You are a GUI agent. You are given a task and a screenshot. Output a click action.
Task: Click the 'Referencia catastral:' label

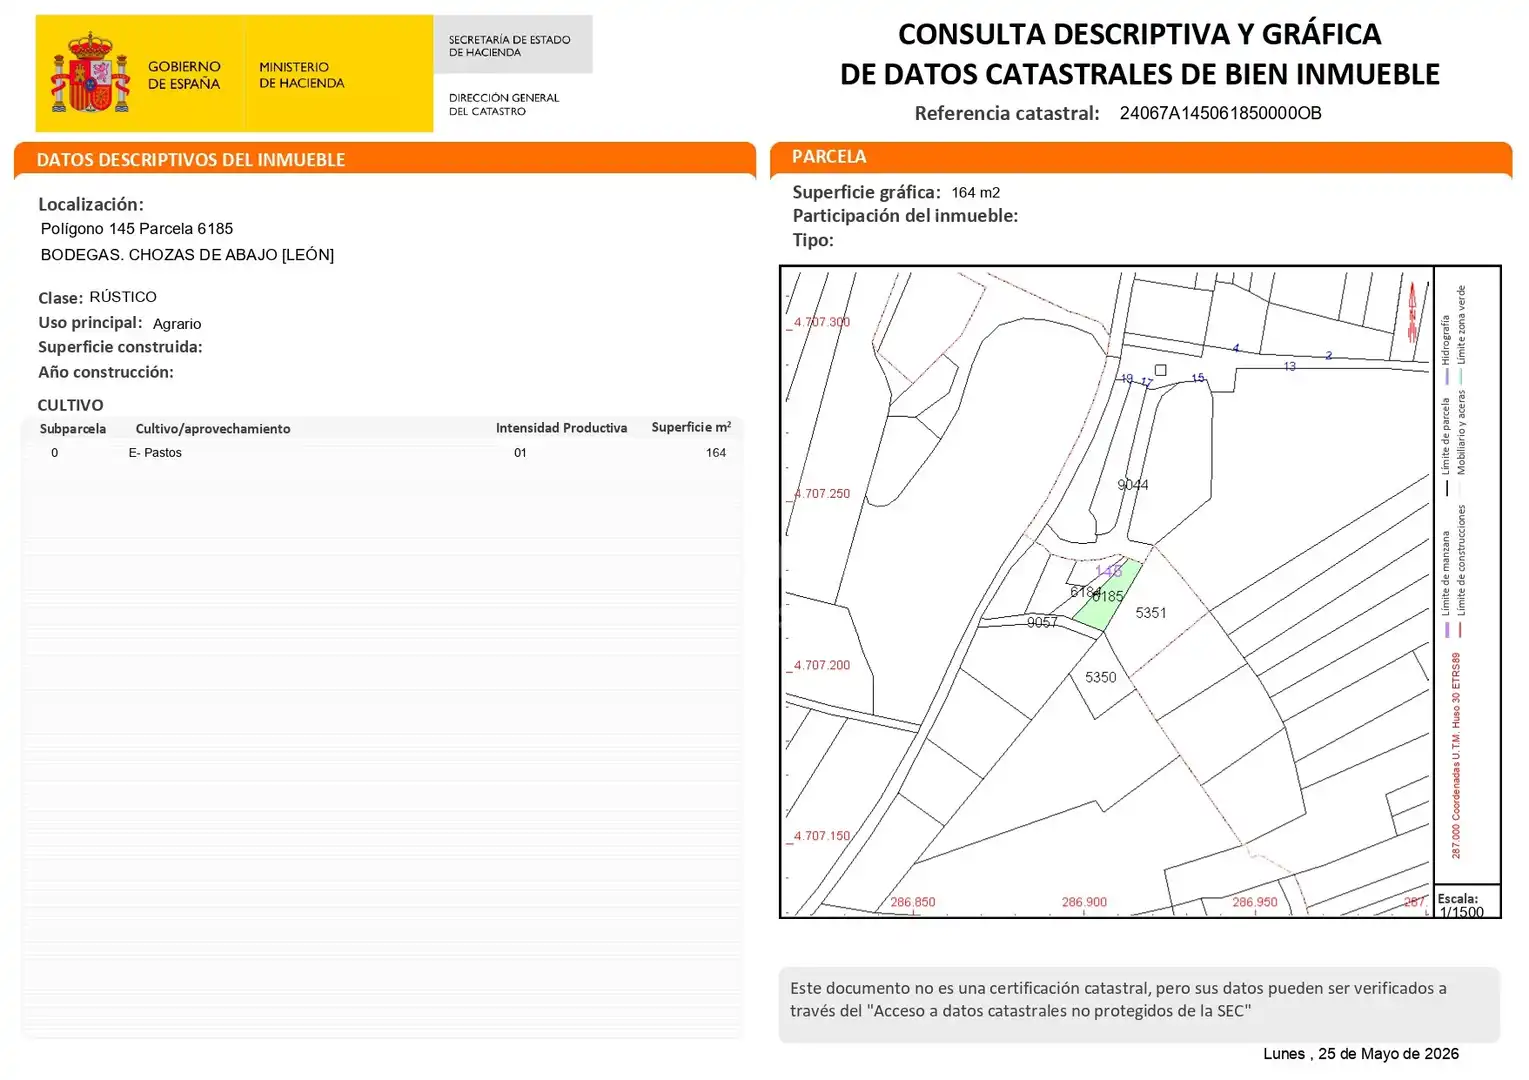1007,113
